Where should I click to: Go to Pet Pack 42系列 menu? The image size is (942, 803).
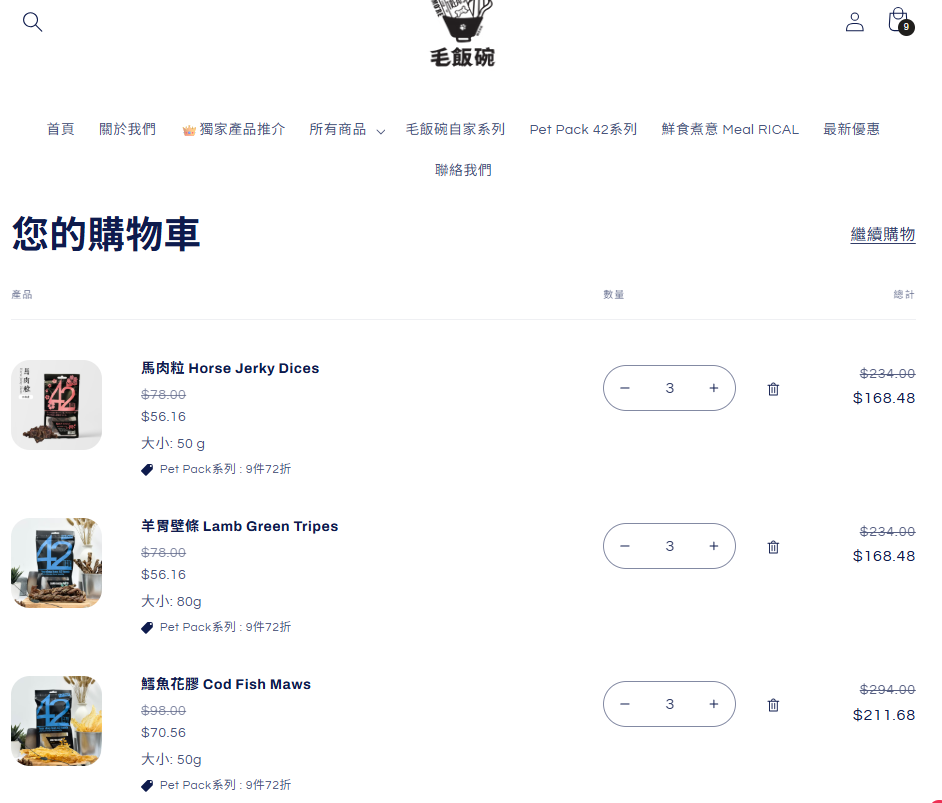(x=583, y=130)
